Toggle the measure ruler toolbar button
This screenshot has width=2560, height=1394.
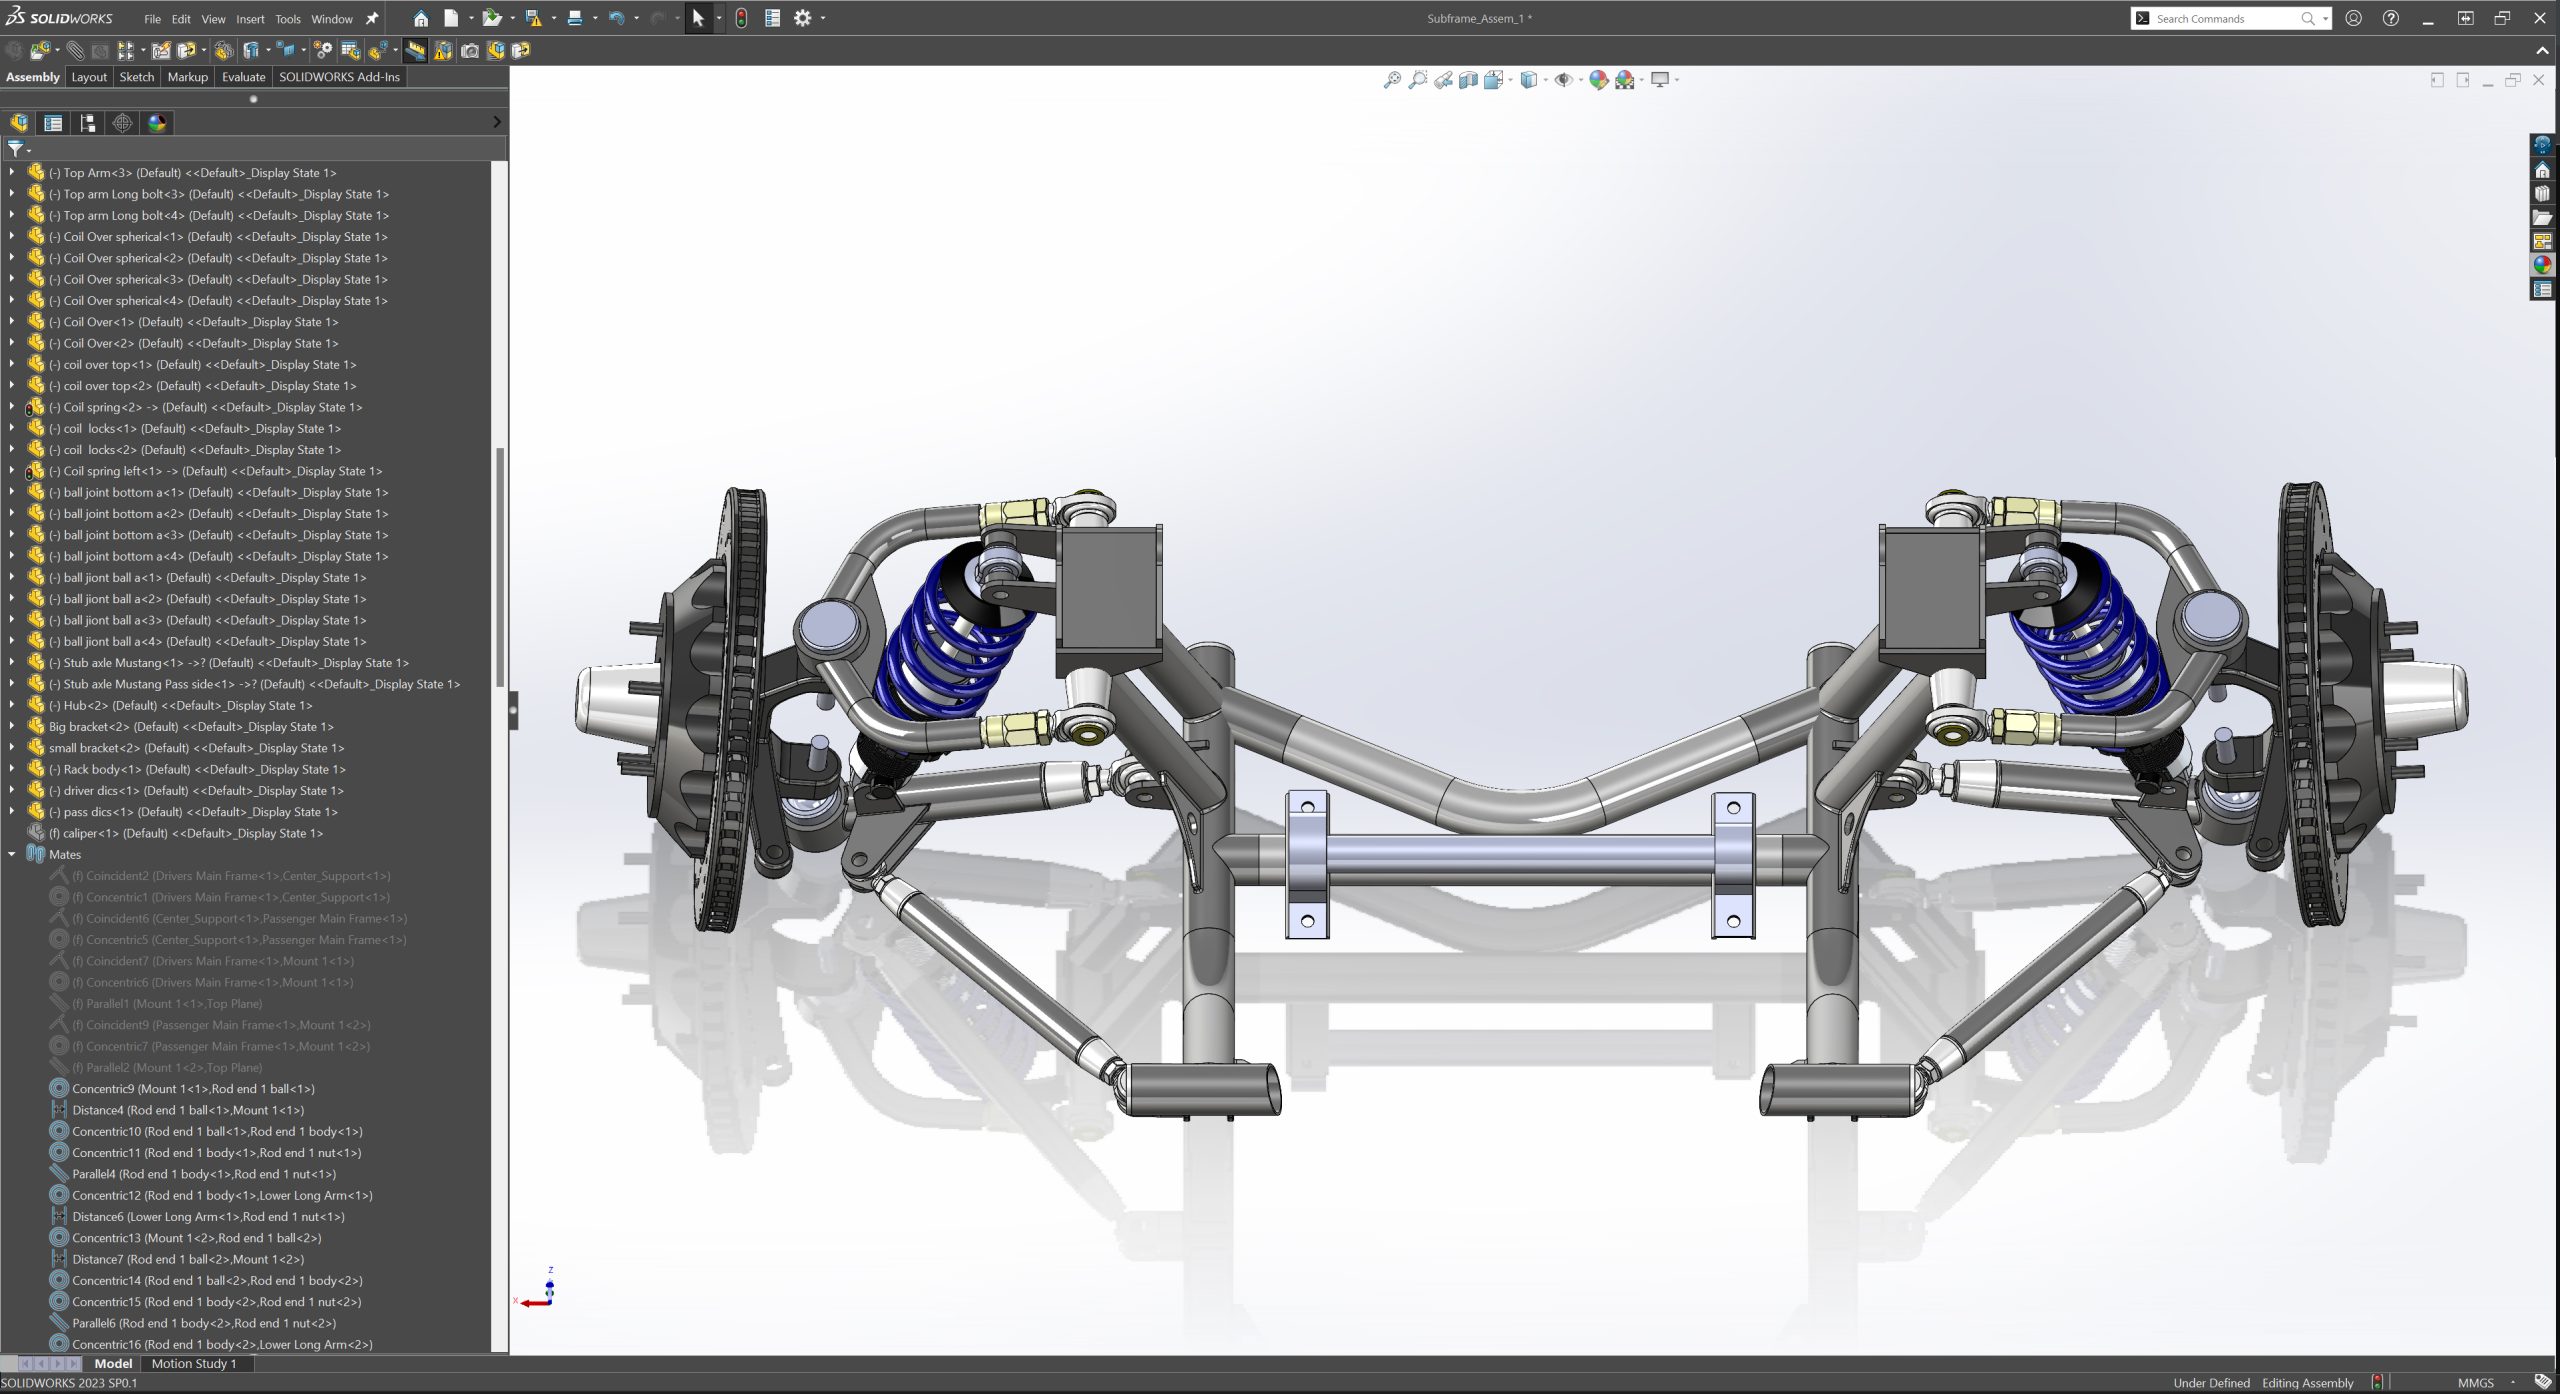coord(415,50)
